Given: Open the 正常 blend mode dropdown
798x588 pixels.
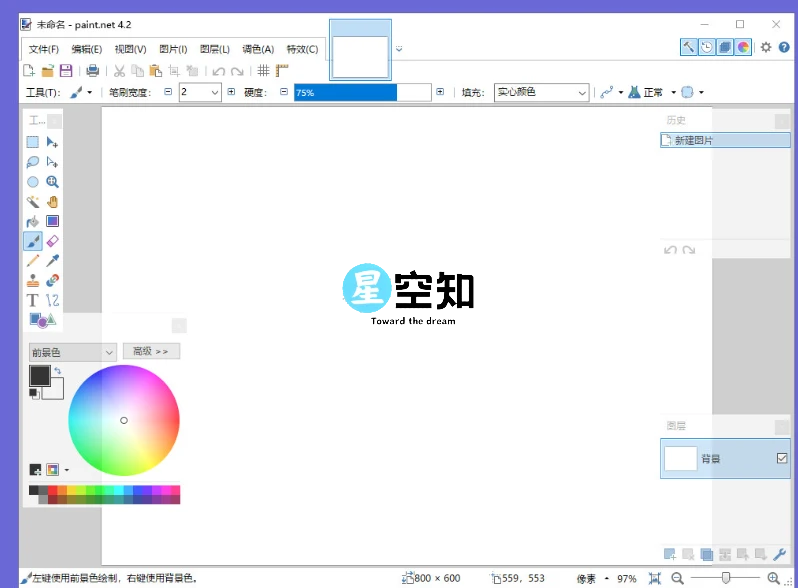Looking at the screenshot, I should 652,92.
